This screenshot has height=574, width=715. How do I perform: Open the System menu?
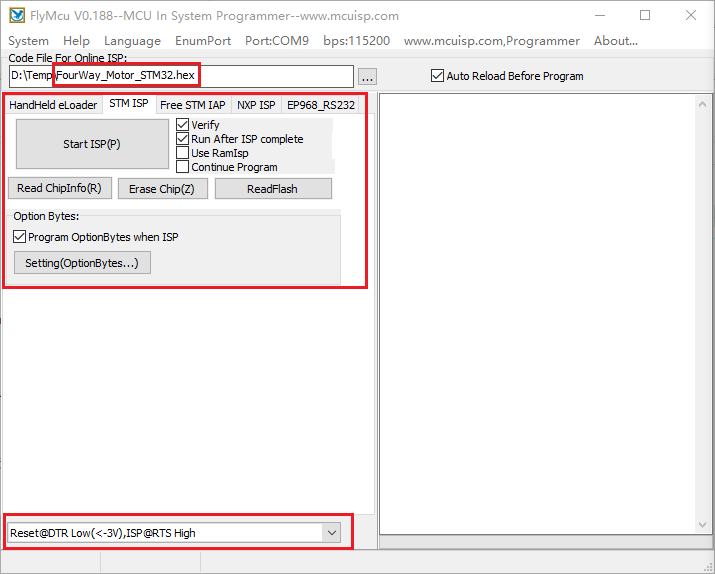tap(28, 41)
